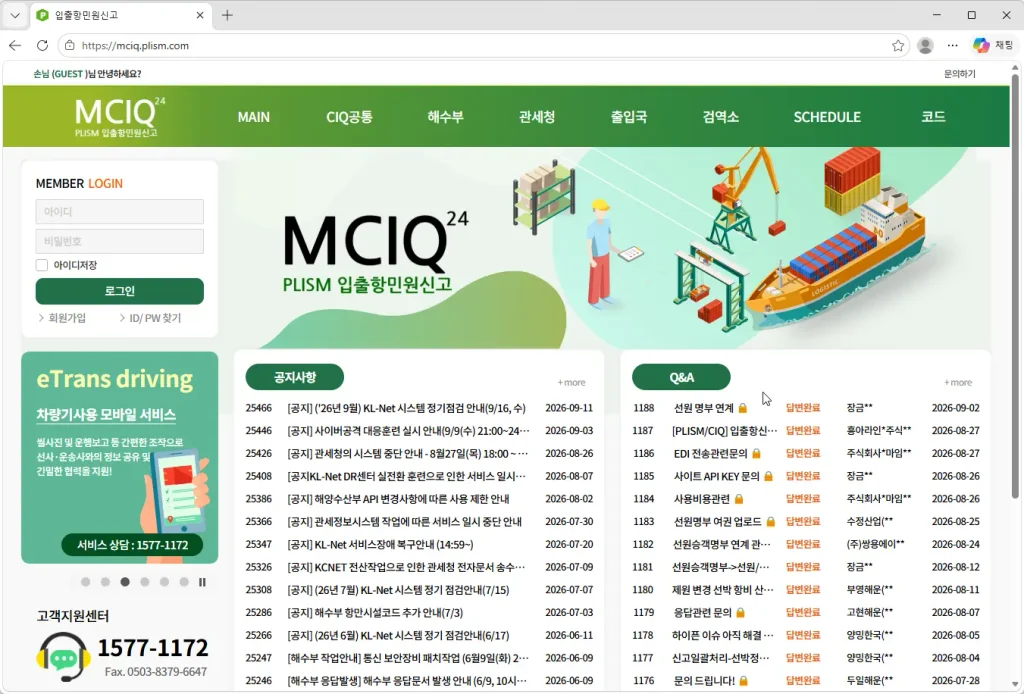Open the browser profile avatar
The width and height of the screenshot is (1024, 694).
(x=925, y=46)
